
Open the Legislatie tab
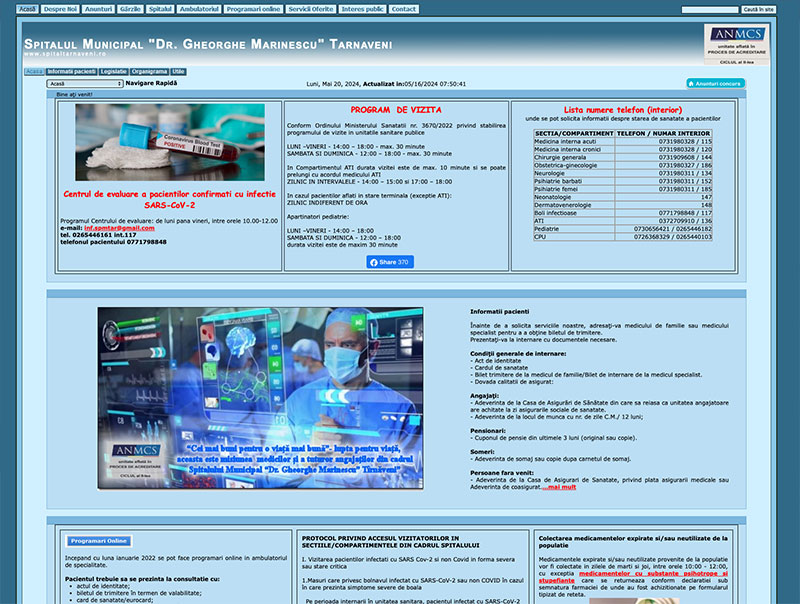[114, 72]
